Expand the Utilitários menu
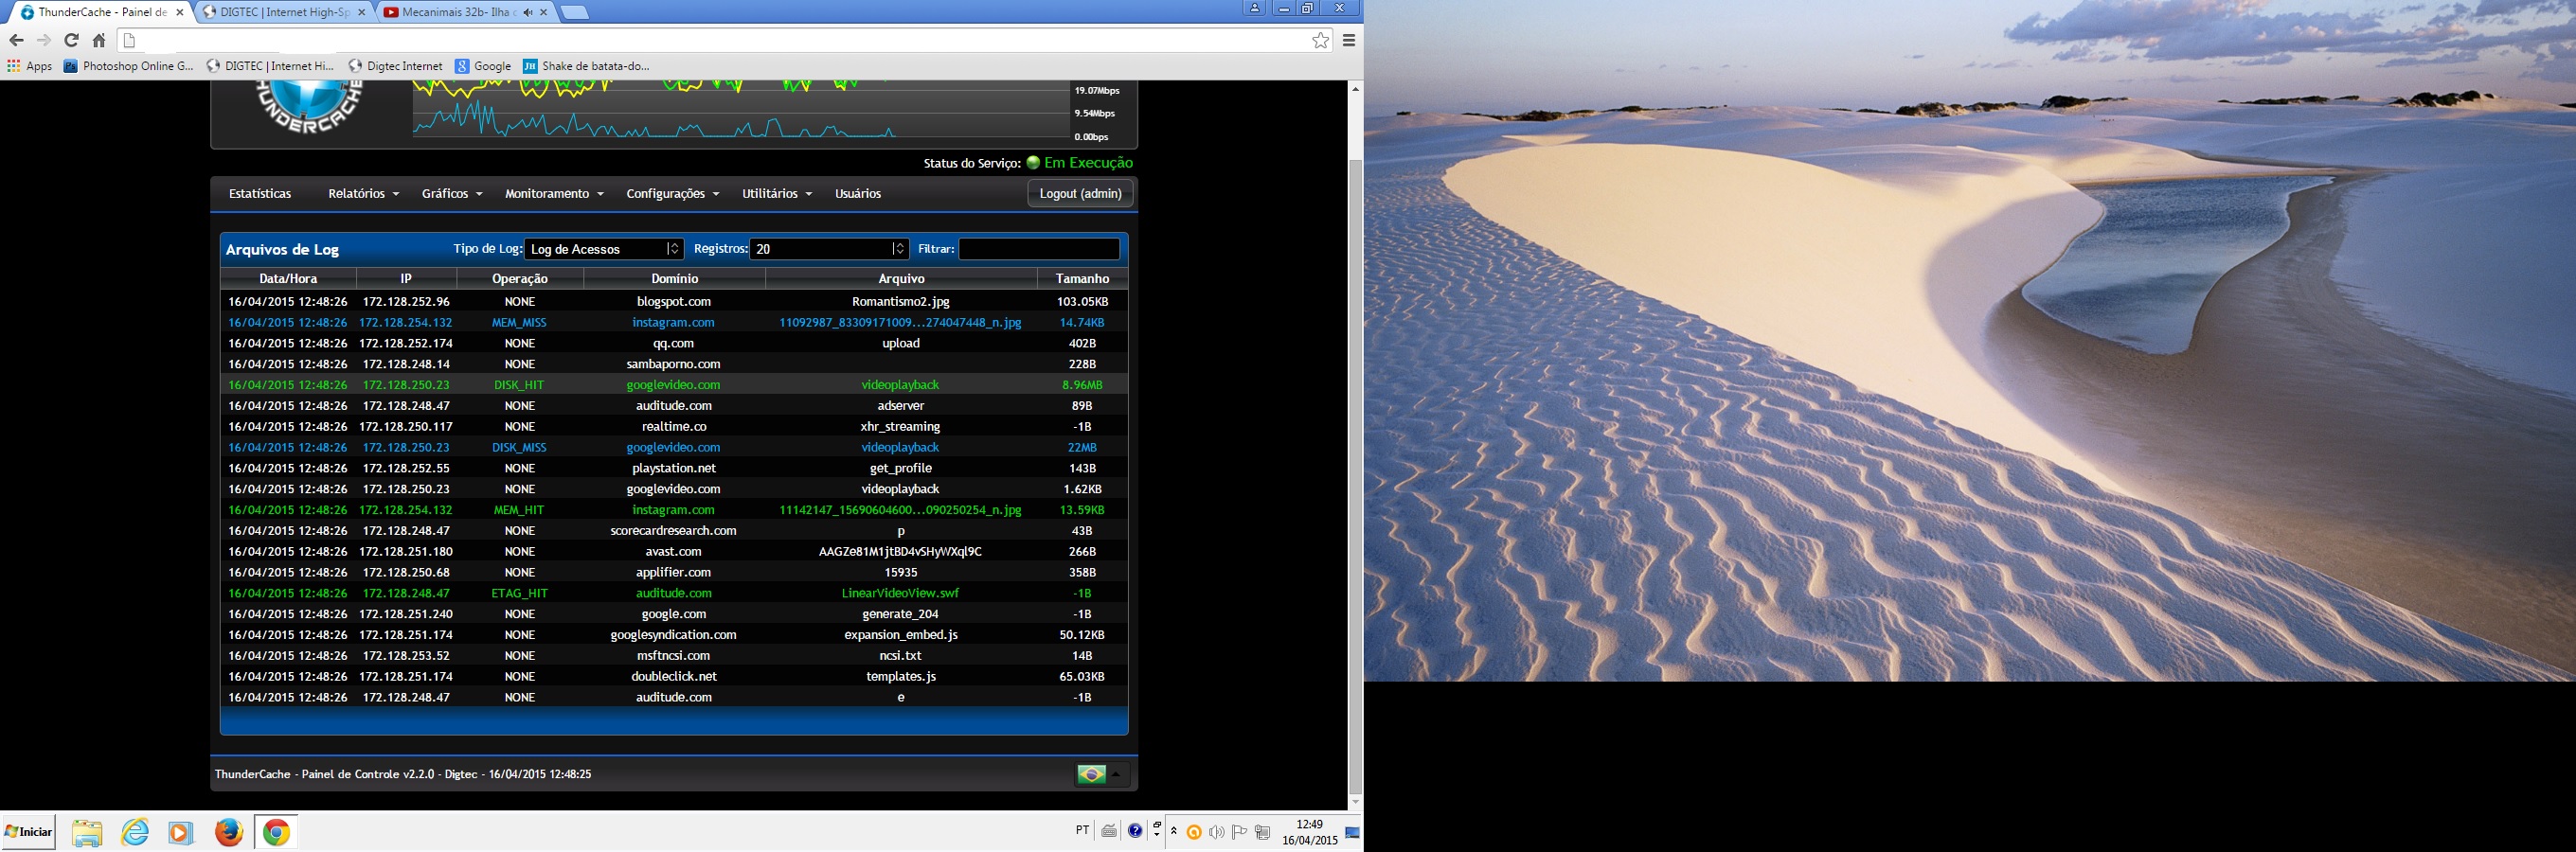 [776, 194]
